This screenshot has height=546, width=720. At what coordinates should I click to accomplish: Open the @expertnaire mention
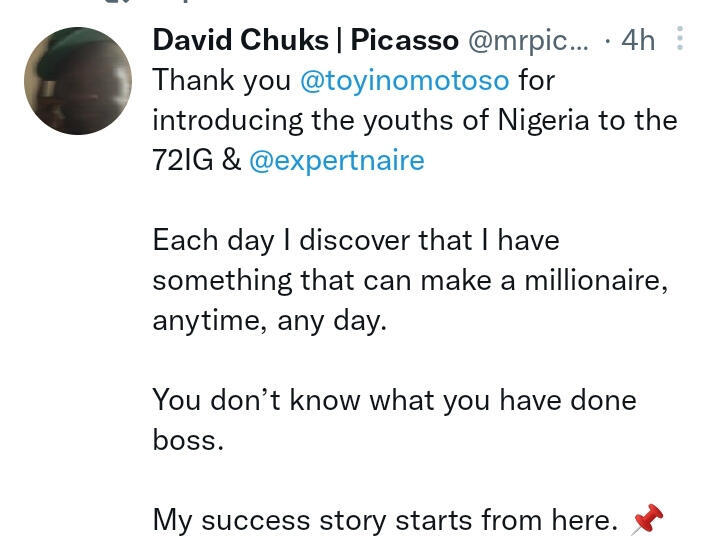point(336,160)
